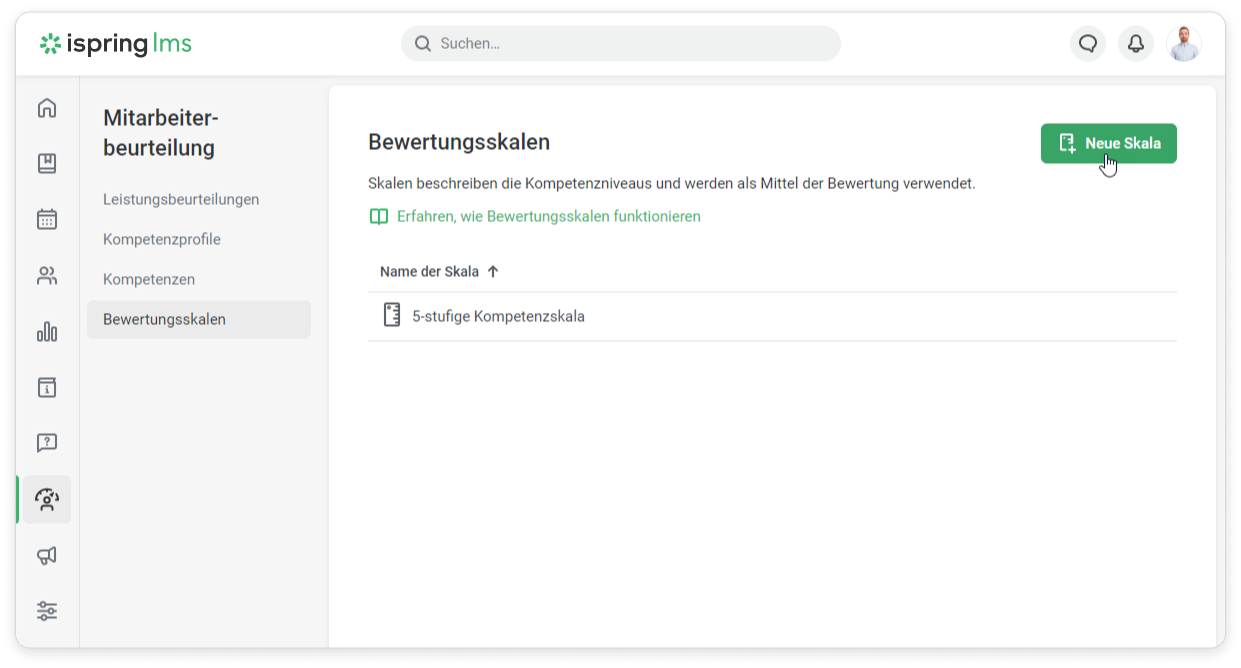Open the chat messages icon
The image size is (1241, 668).
point(1088,44)
